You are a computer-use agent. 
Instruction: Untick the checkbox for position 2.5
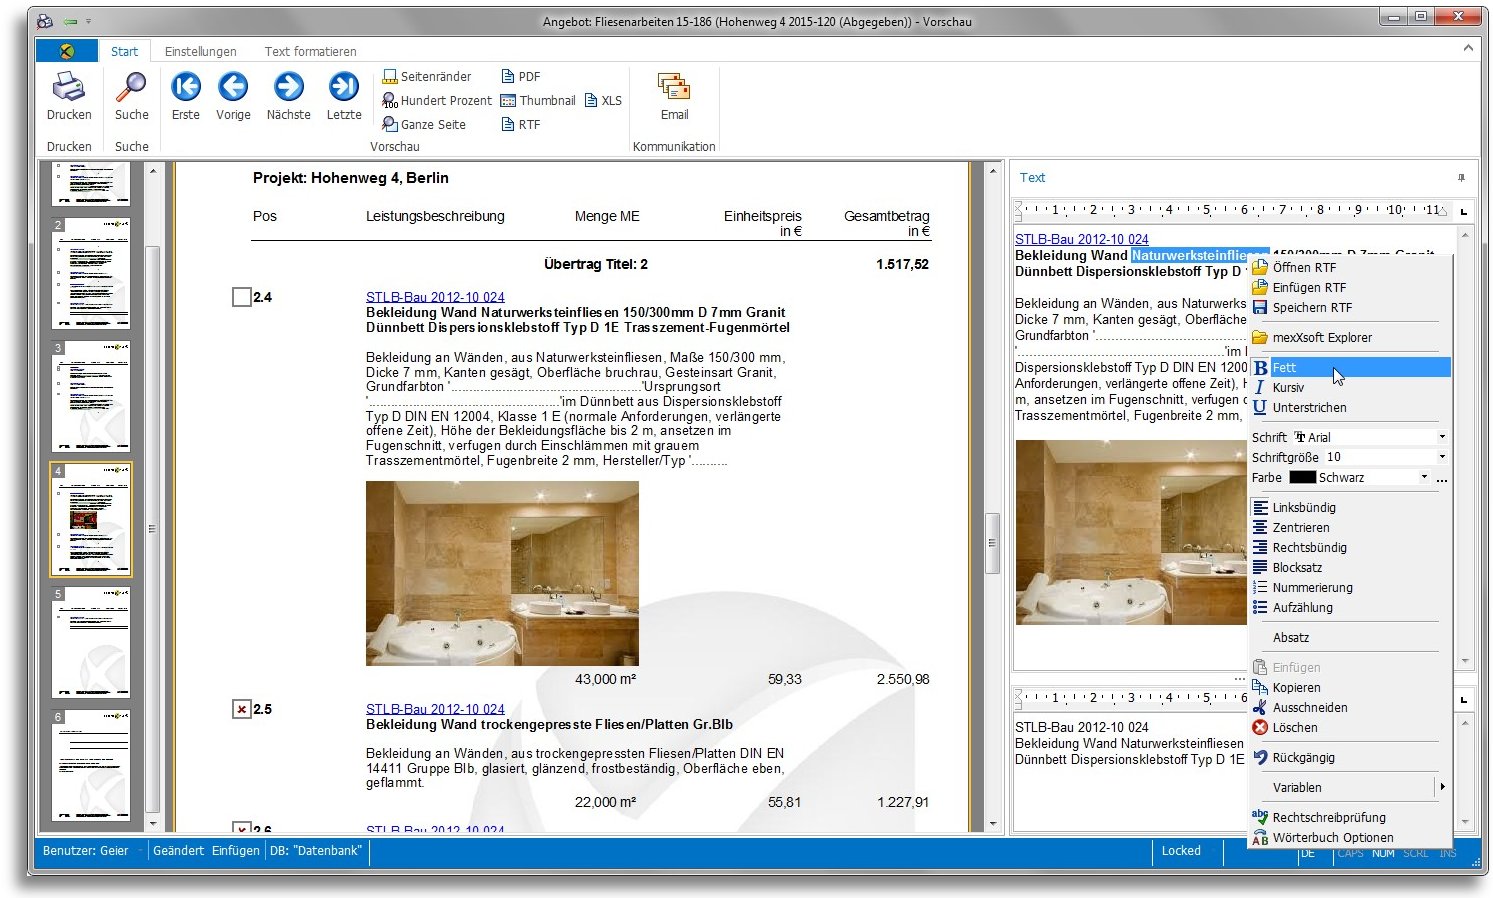click(241, 709)
